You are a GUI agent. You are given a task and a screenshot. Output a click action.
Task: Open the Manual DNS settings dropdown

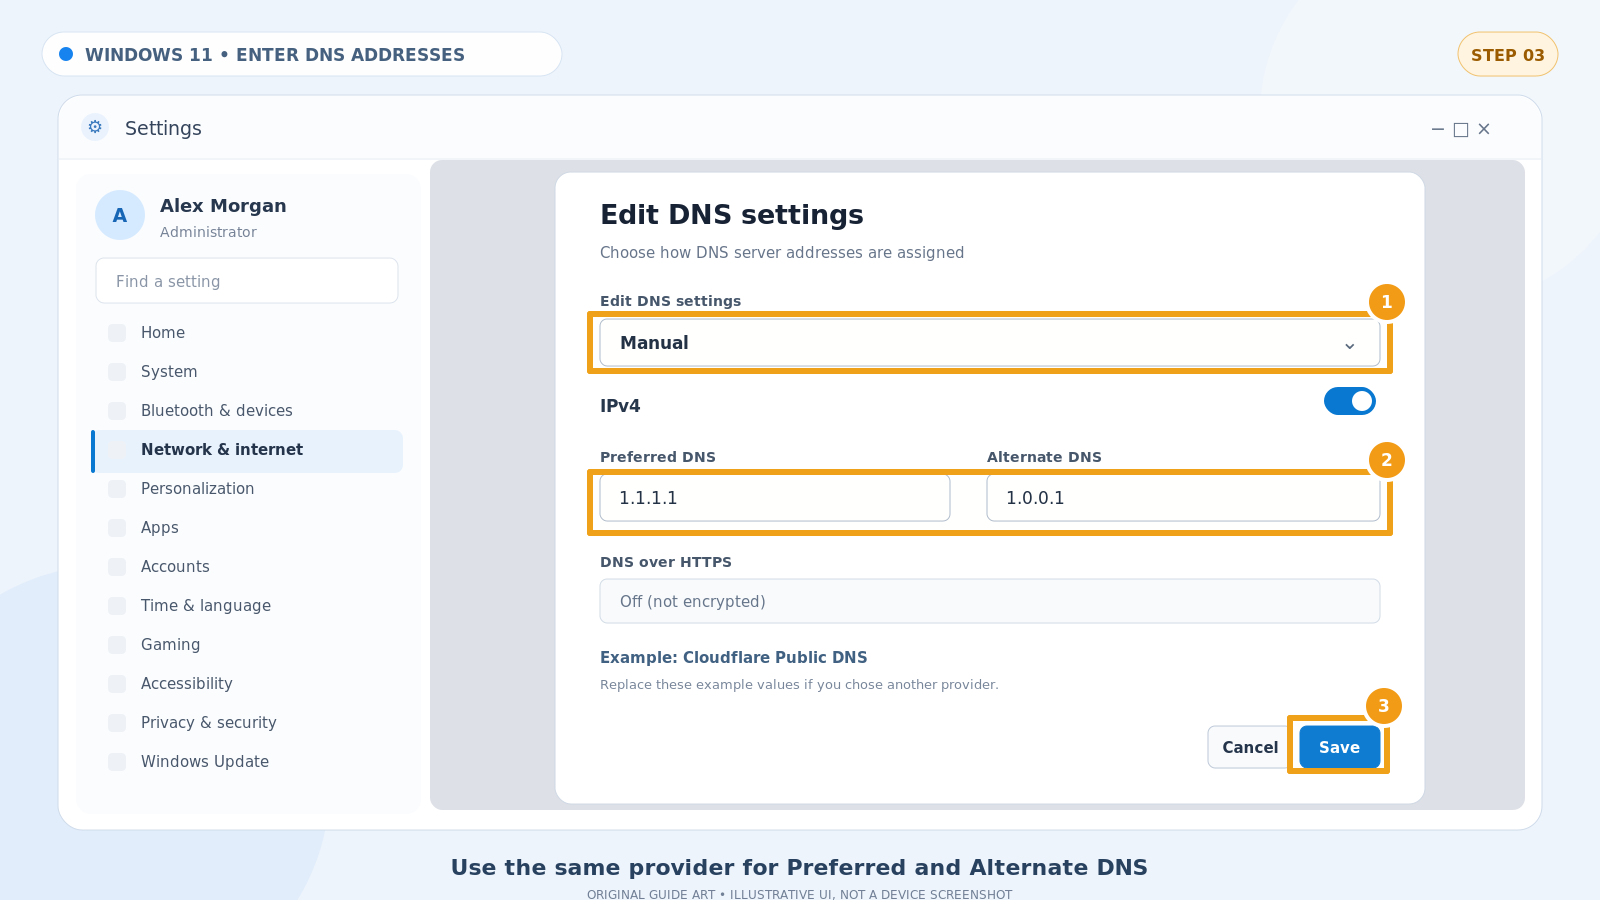coord(990,343)
